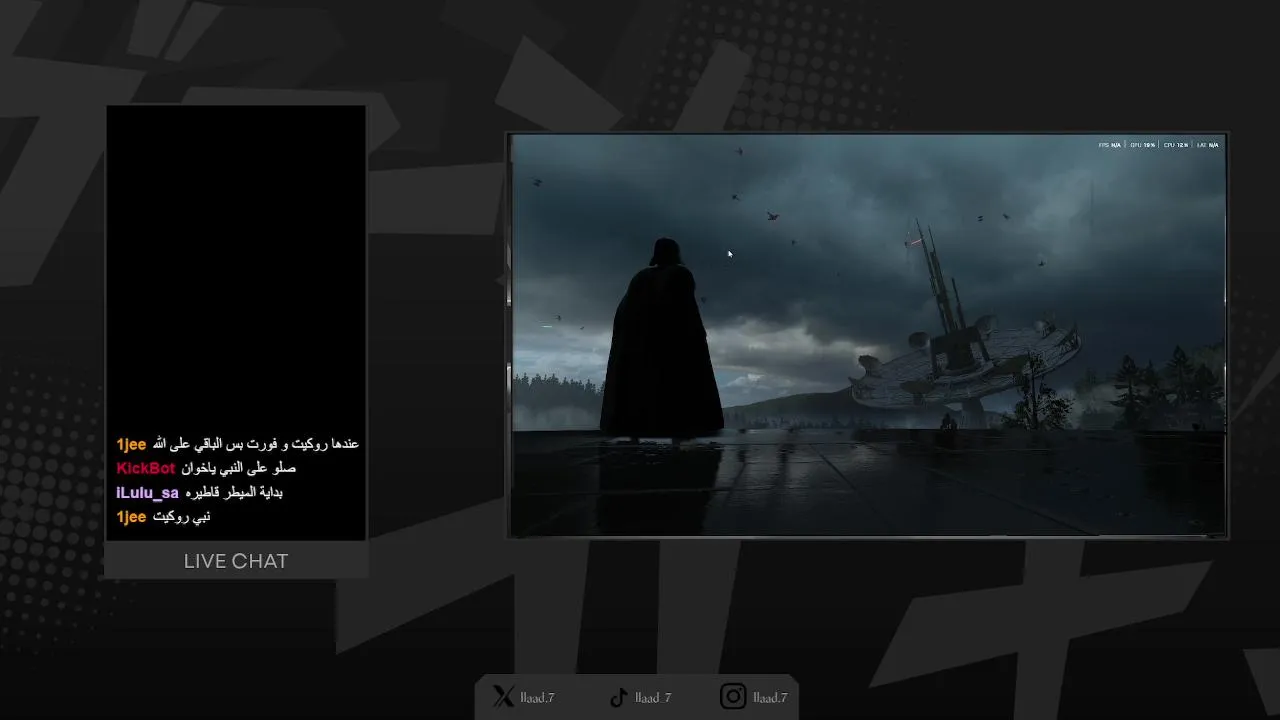Viewport: 1280px width, 720px height.
Task: Open the llaad.7 handle beside X logo
Action: coord(537,698)
